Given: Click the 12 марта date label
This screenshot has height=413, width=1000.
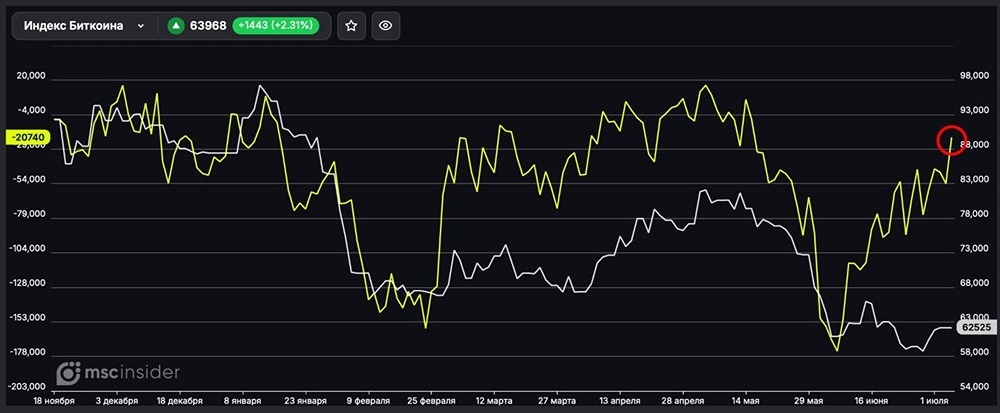Looking at the screenshot, I should (494, 402).
